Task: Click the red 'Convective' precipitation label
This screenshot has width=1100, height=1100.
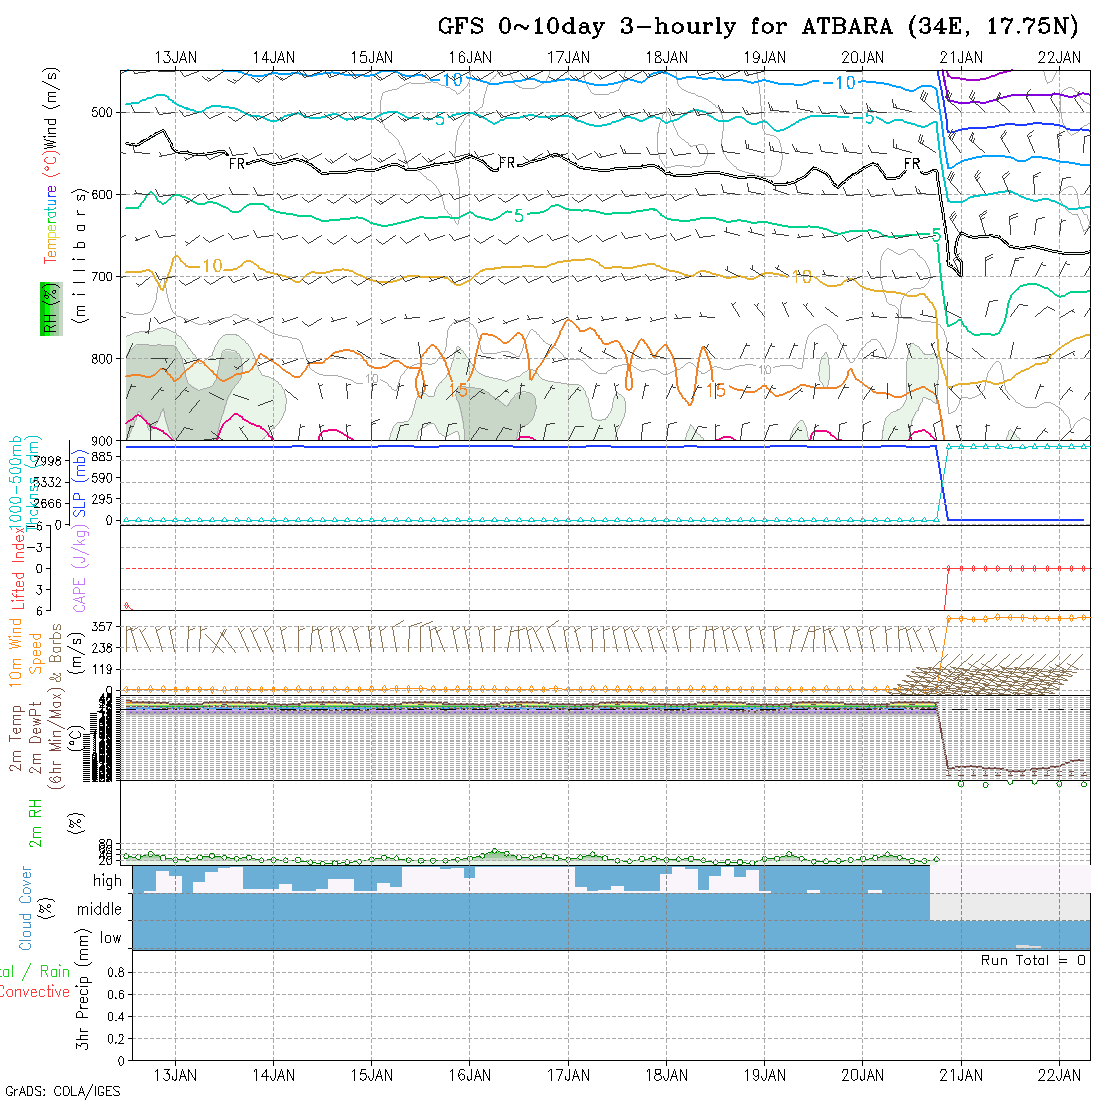Action: click(35, 992)
